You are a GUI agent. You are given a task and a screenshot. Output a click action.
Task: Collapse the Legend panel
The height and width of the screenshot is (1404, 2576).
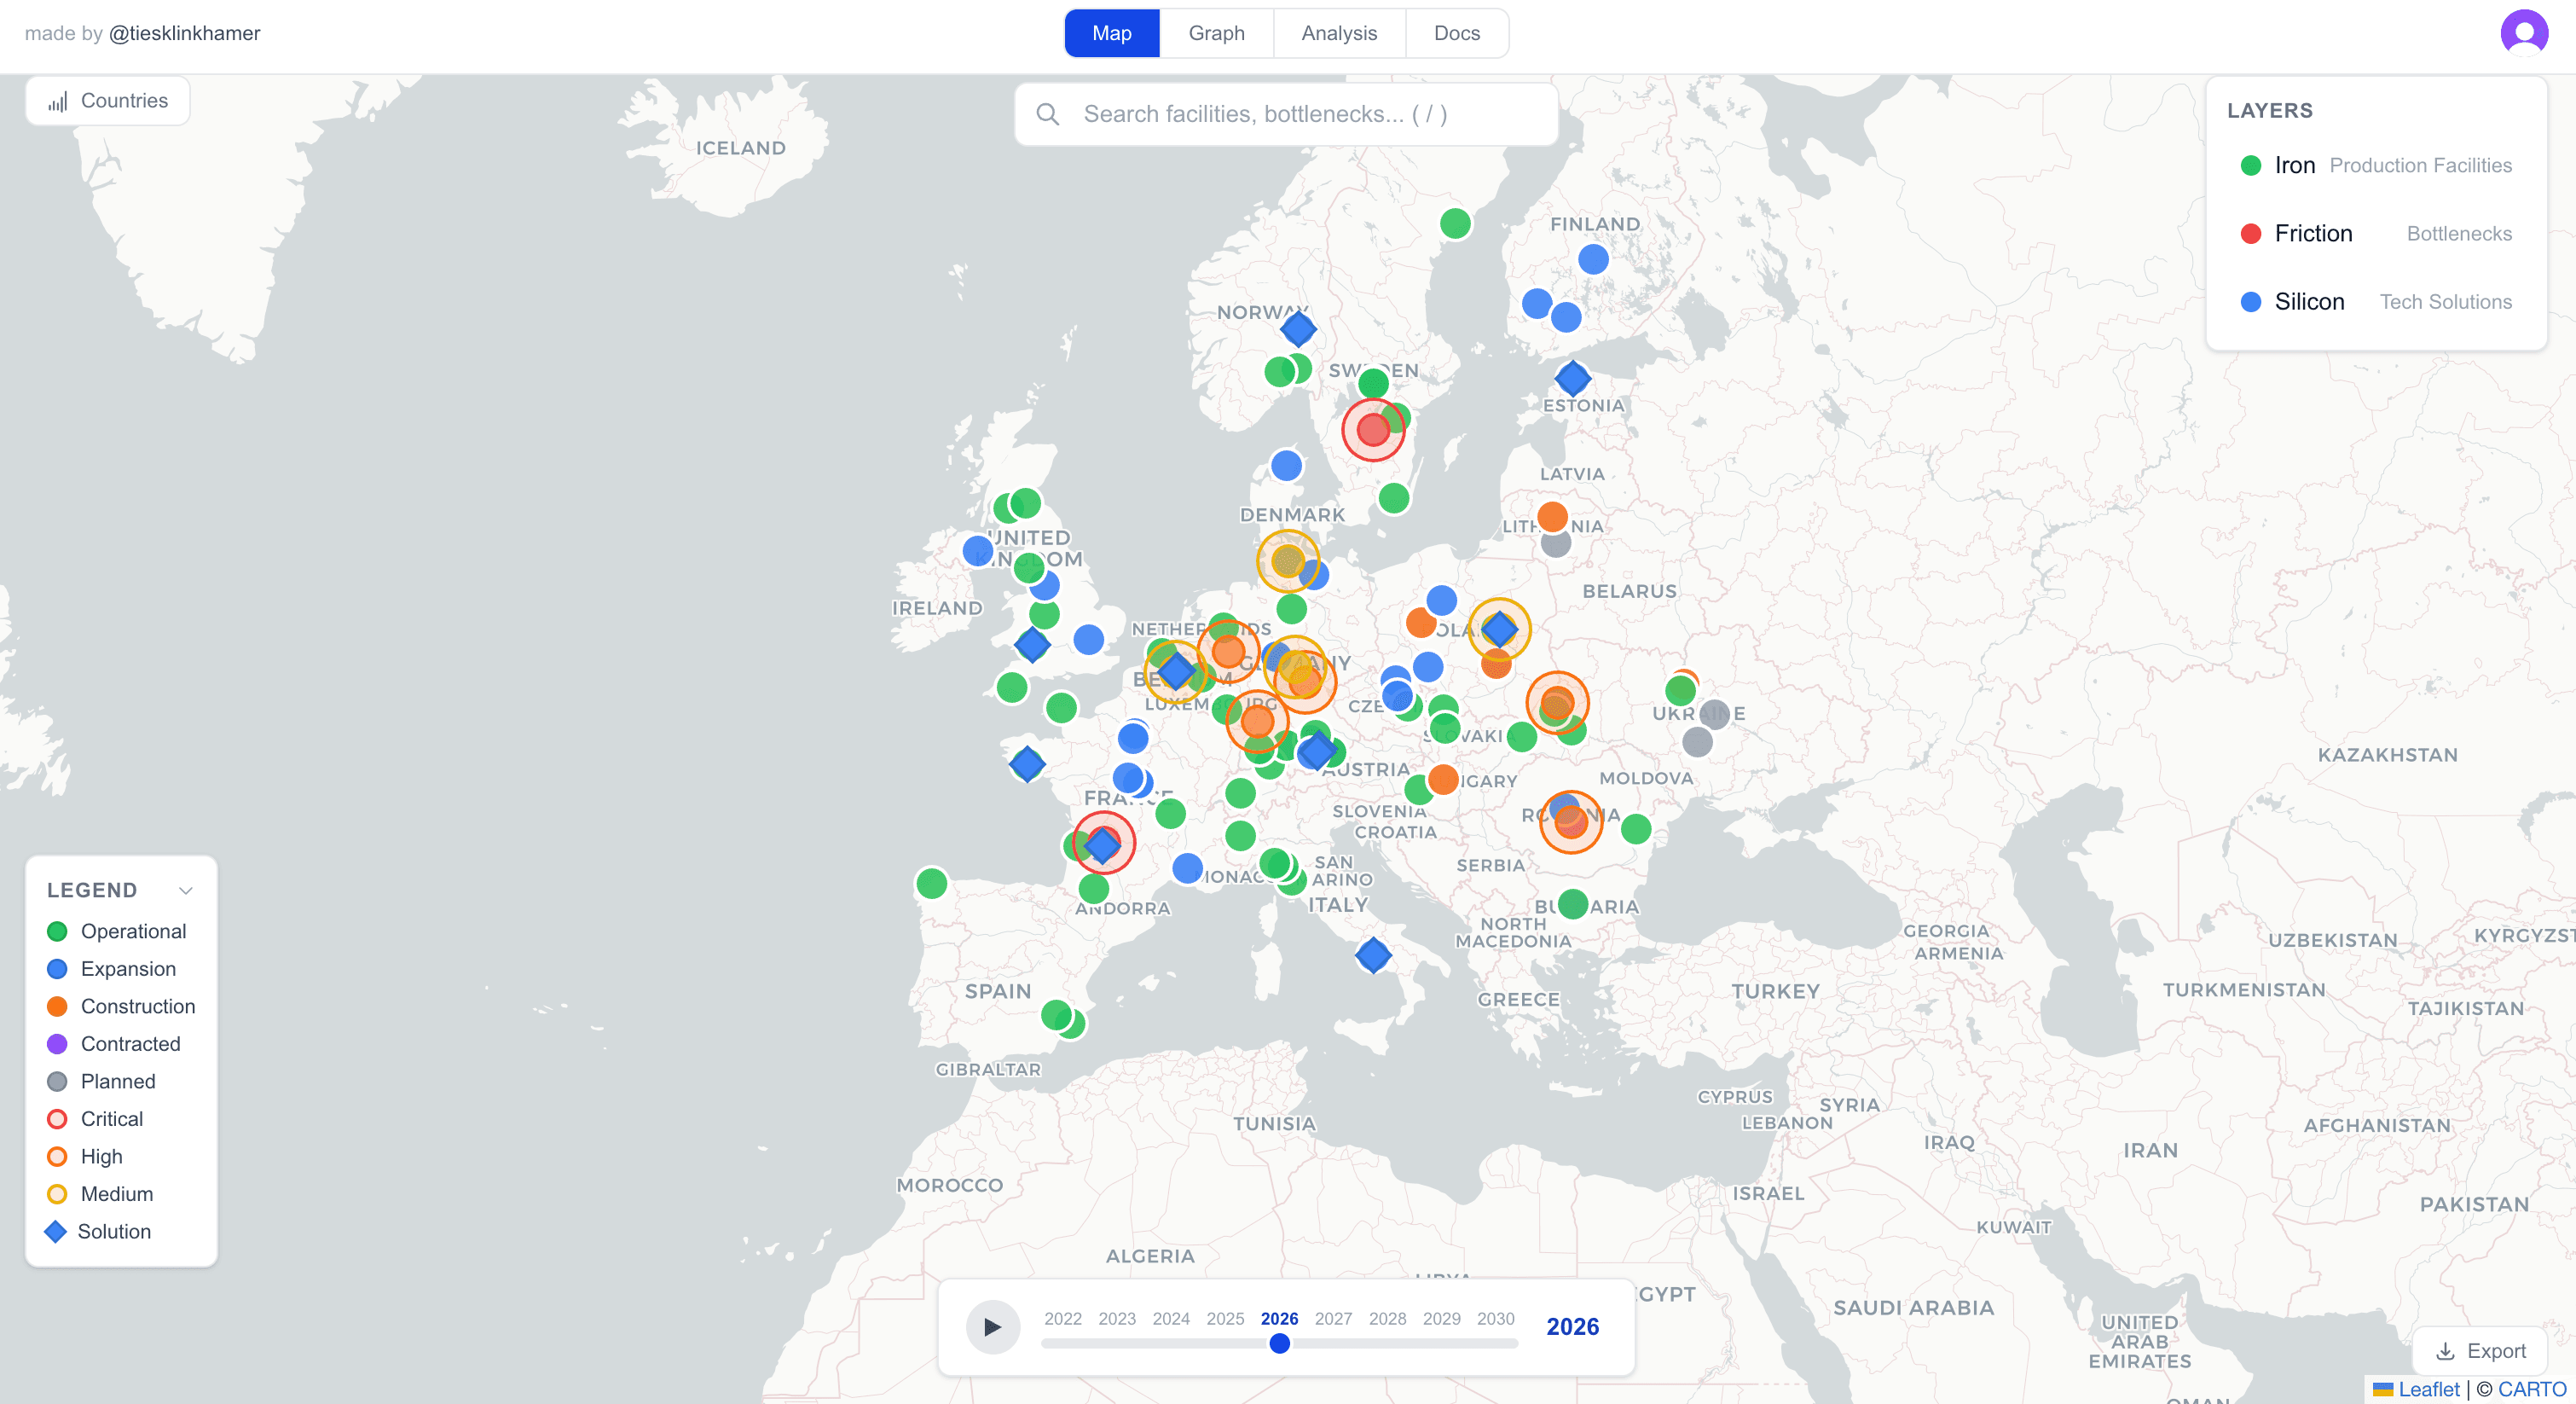(x=186, y=890)
